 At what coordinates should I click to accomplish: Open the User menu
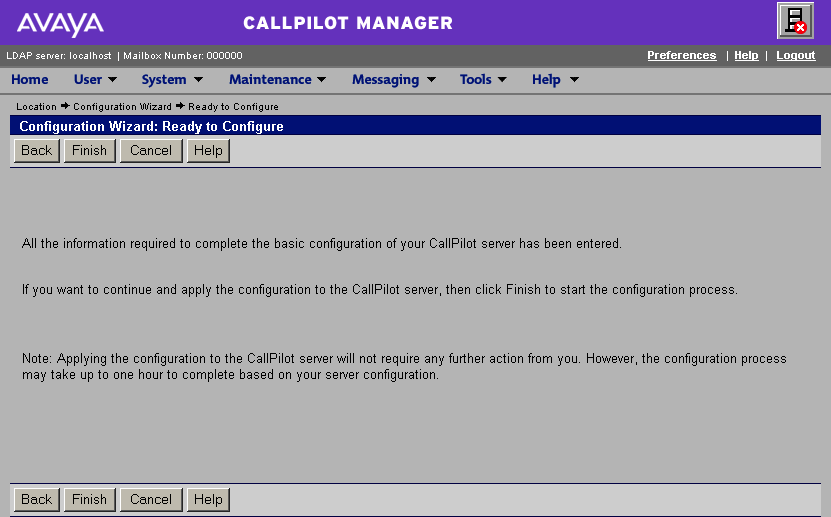click(88, 79)
